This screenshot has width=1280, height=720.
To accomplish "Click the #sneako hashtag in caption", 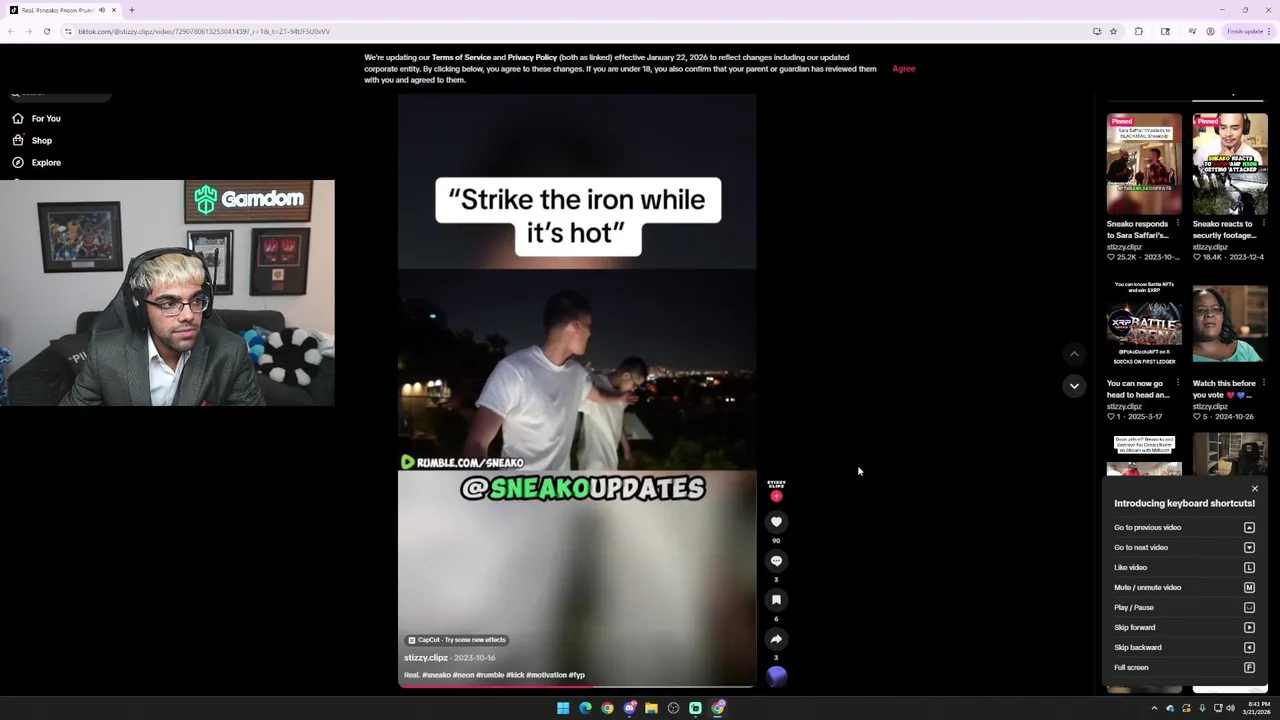I will point(436,675).
